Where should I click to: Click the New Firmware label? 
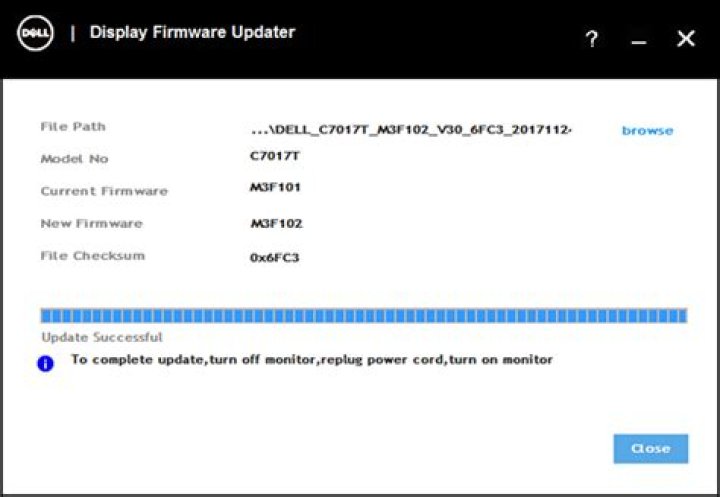[x=91, y=223]
